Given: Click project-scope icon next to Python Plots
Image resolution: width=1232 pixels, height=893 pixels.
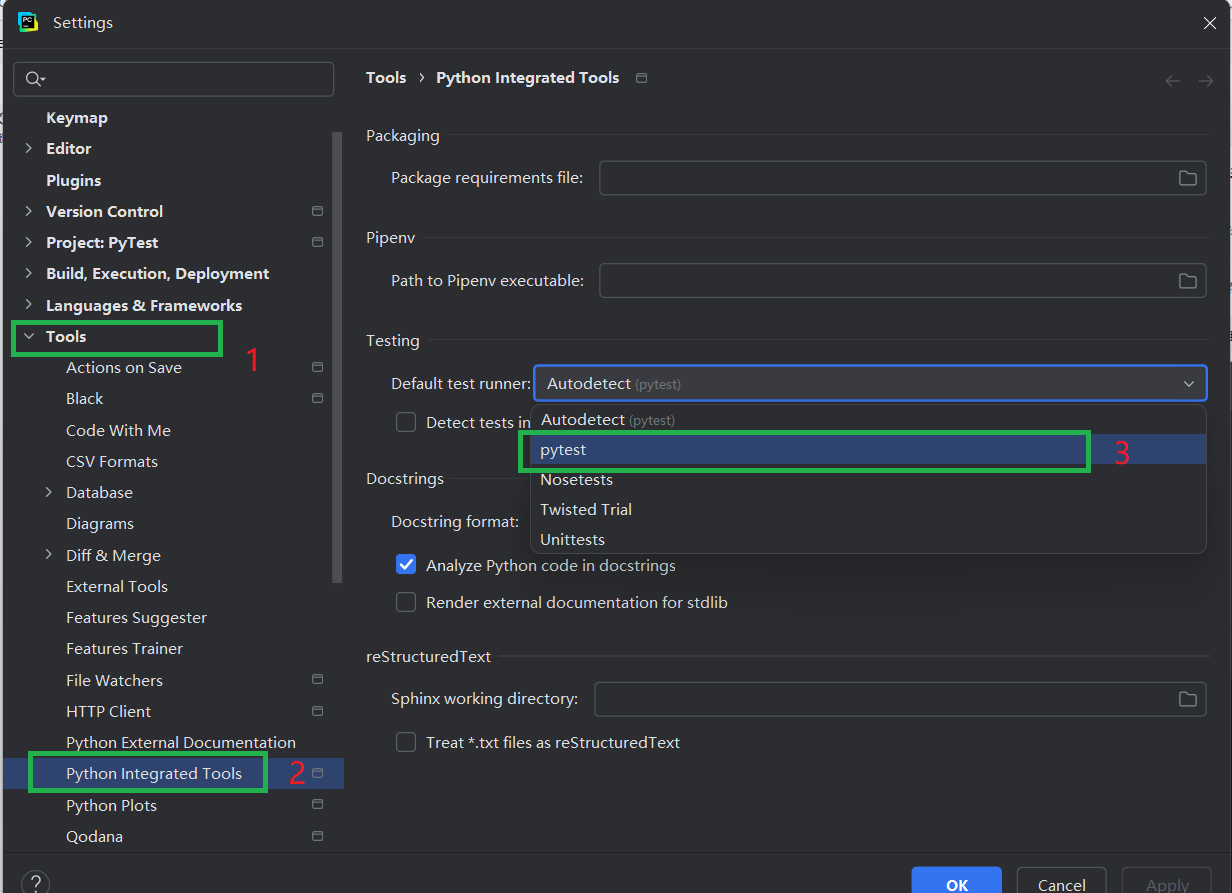Looking at the screenshot, I should (318, 805).
